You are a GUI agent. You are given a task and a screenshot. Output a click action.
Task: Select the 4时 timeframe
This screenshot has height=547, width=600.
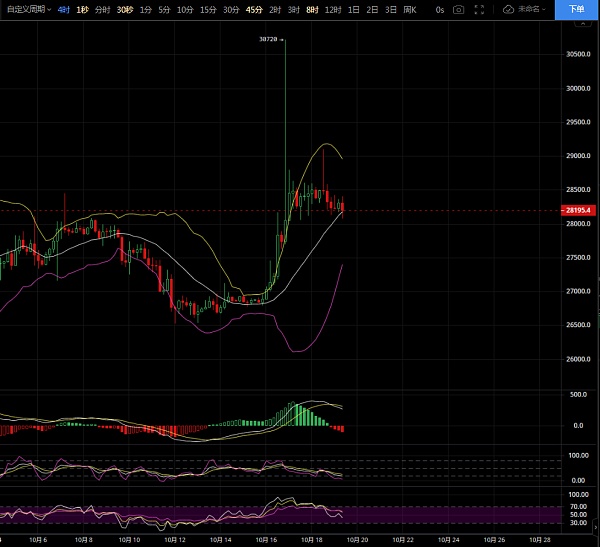[x=64, y=9]
